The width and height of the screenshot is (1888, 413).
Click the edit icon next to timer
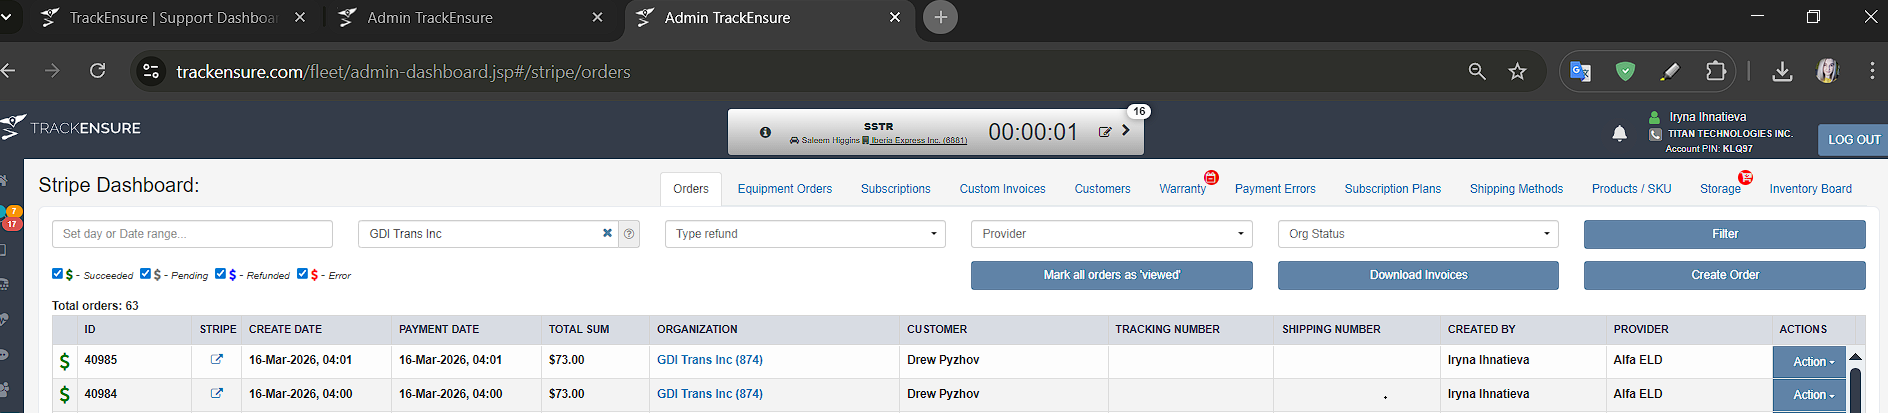point(1105,132)
